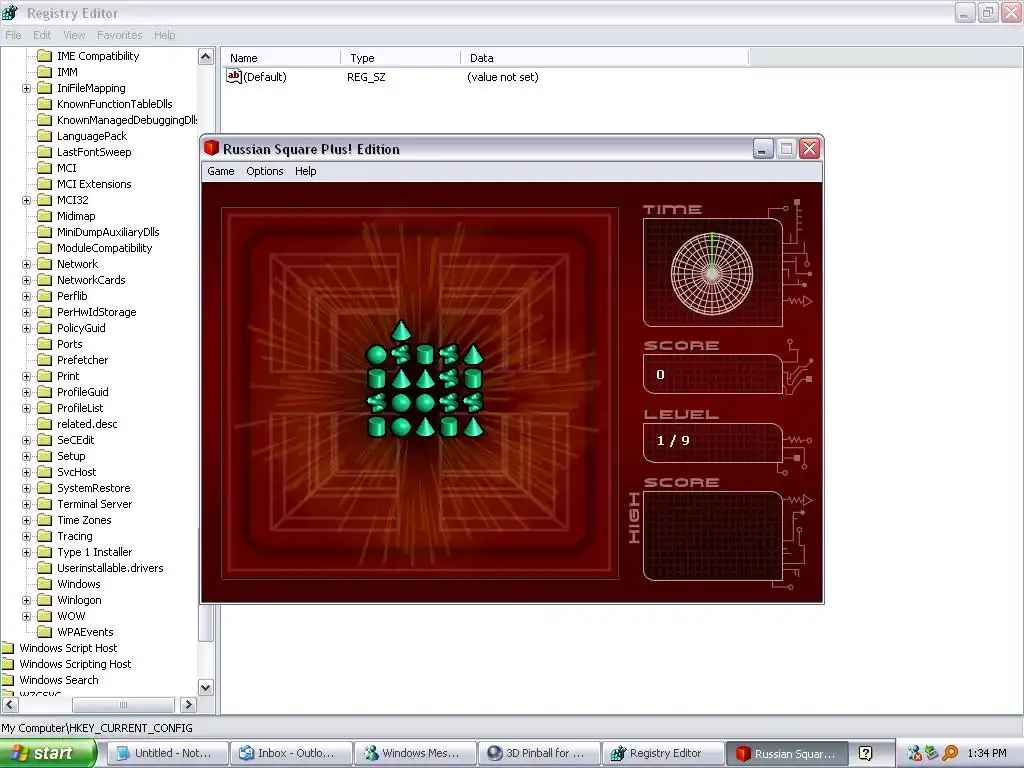Image resolution: width=1024 pixels, height=768 pixels.
Task: Click the cone in the bottom row's middle
Action: [425, 427]
